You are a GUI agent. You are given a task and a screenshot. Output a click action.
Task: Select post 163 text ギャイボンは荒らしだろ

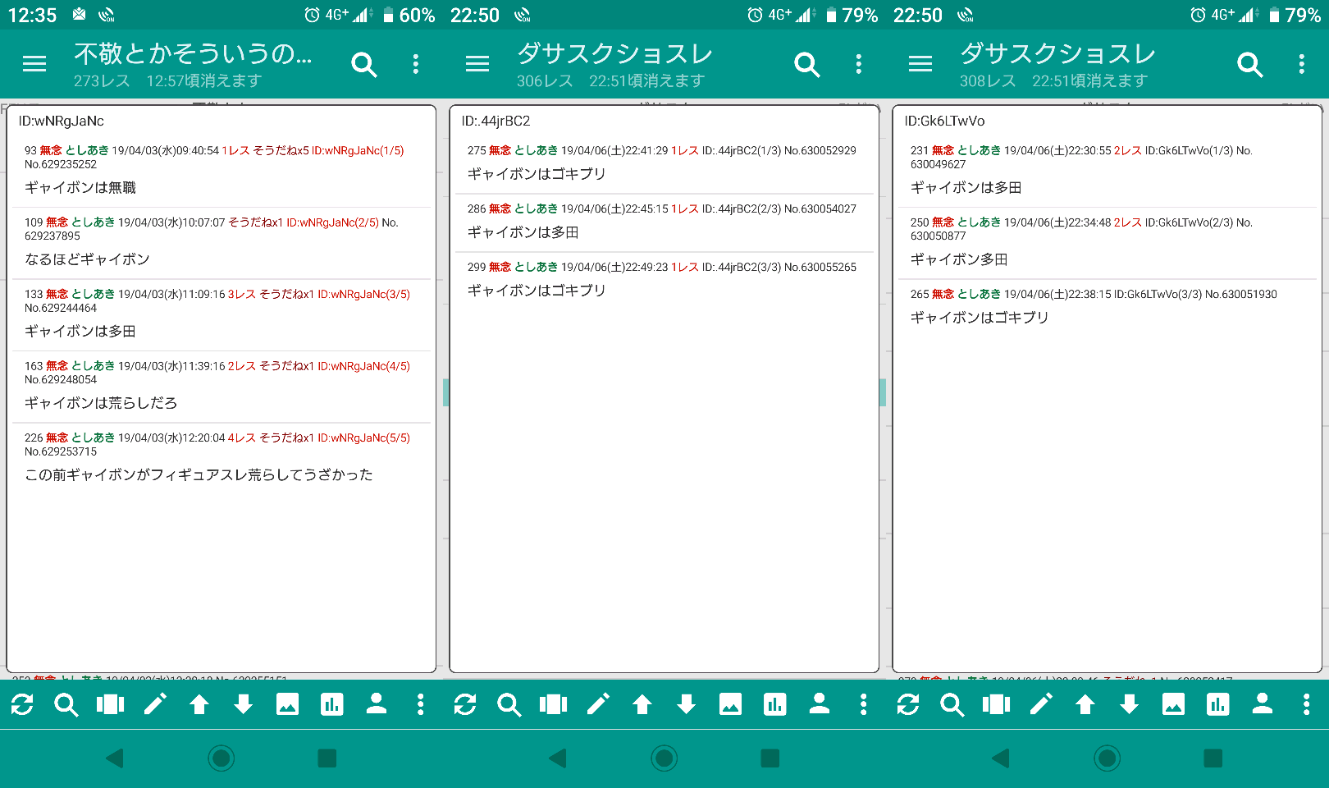(101, 403)
